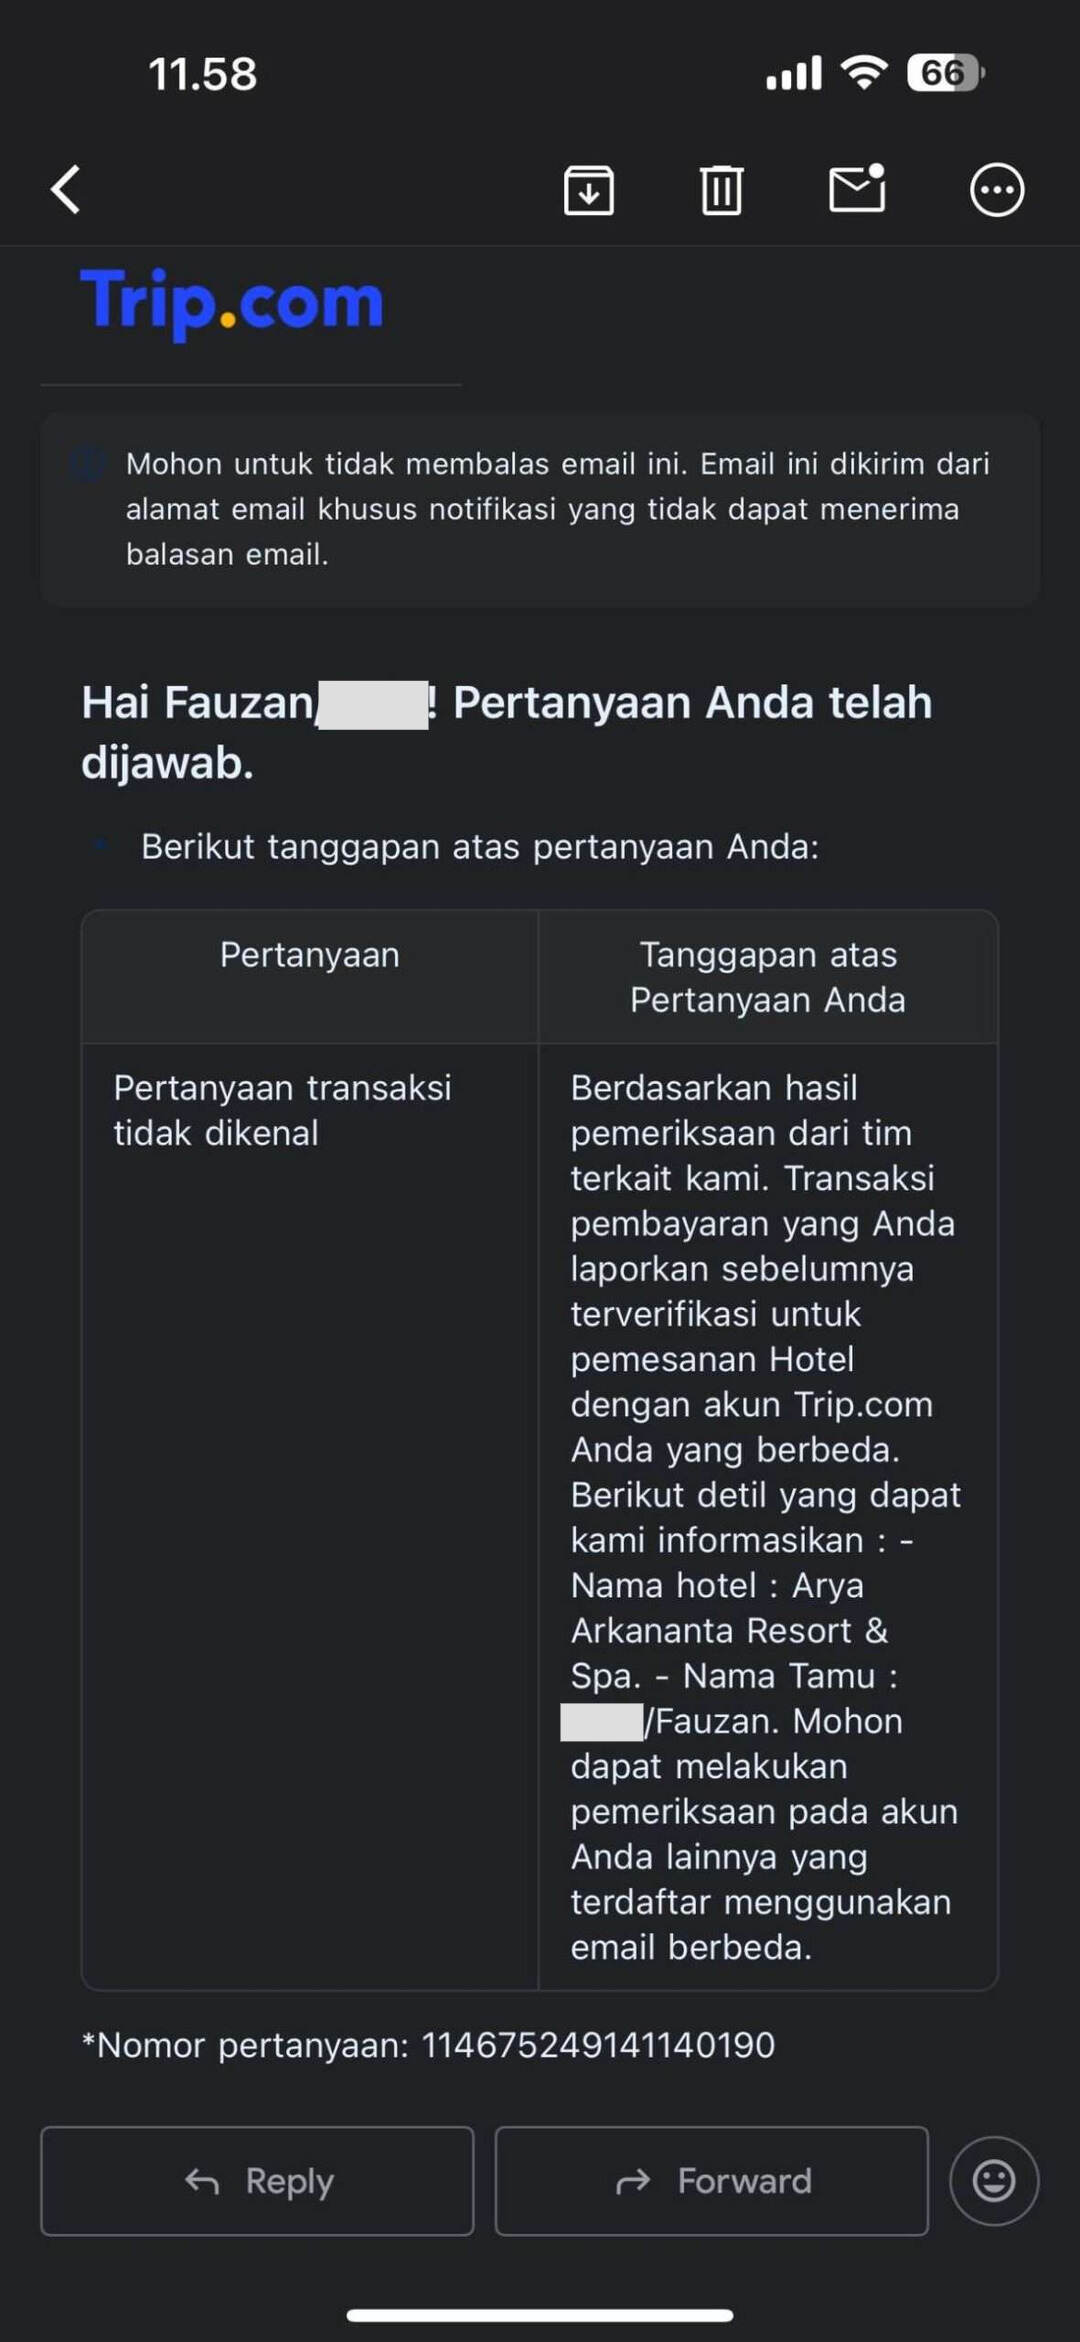Tap the 'Tanggapan atas Pertanyaan Anda' header
Image resolution: width=1080 pixels, height=2342 pixels.
tap(768, 977)
